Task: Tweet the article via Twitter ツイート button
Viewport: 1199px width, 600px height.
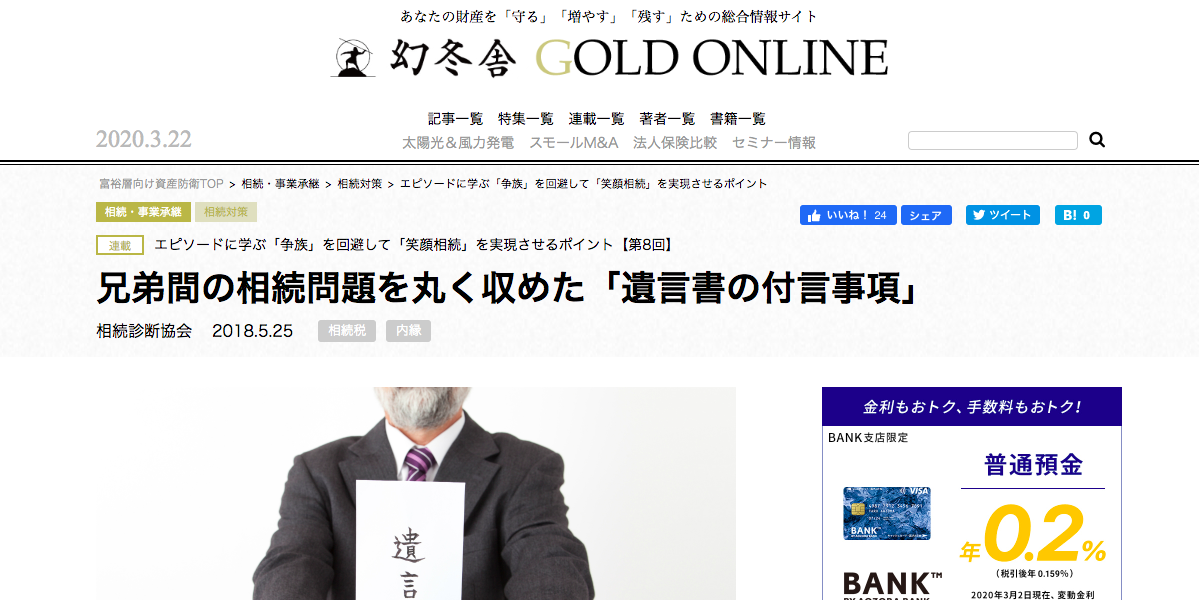Action: [1002, 215]
